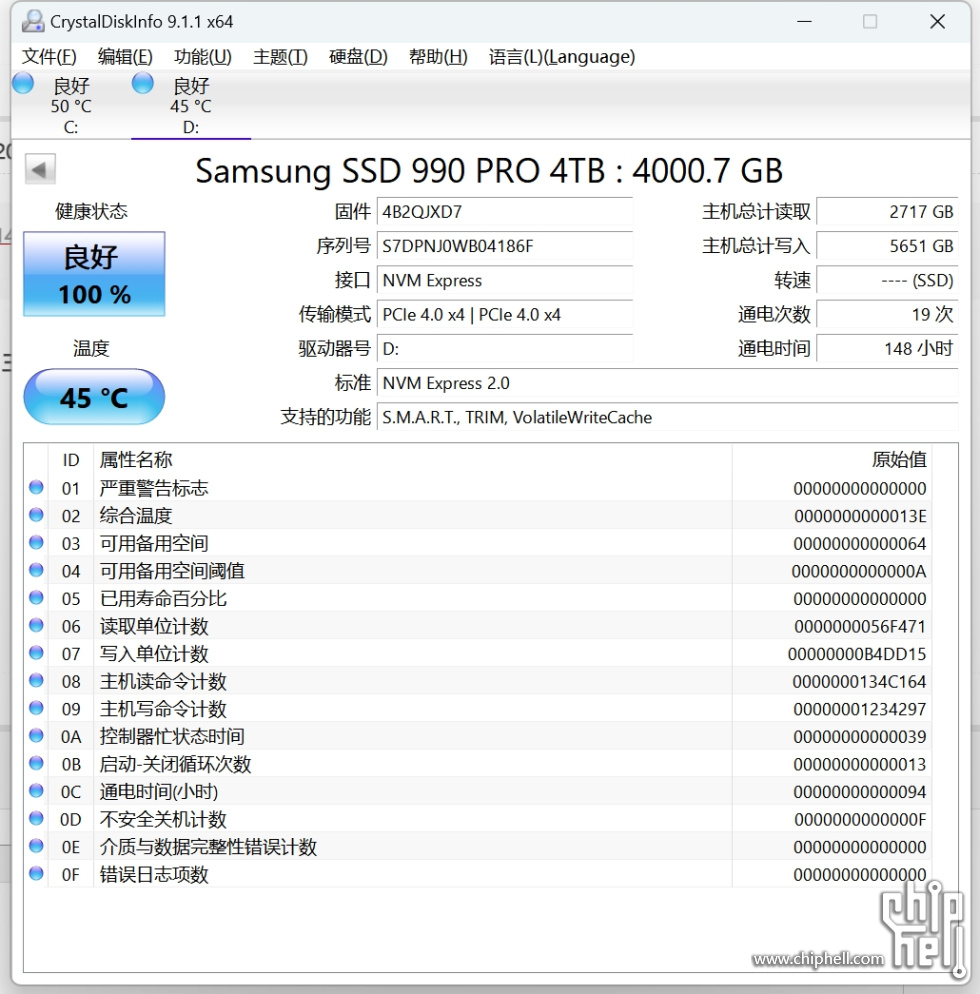Image resolution: width=980 pixels, height=994 pixels.
Task: Close the CrystalDiskInfo window
Action: pyautogui.click(x=938, y=22)
